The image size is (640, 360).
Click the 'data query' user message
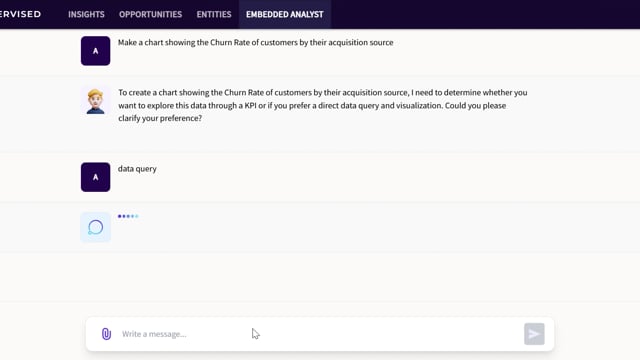coord(137,169)
